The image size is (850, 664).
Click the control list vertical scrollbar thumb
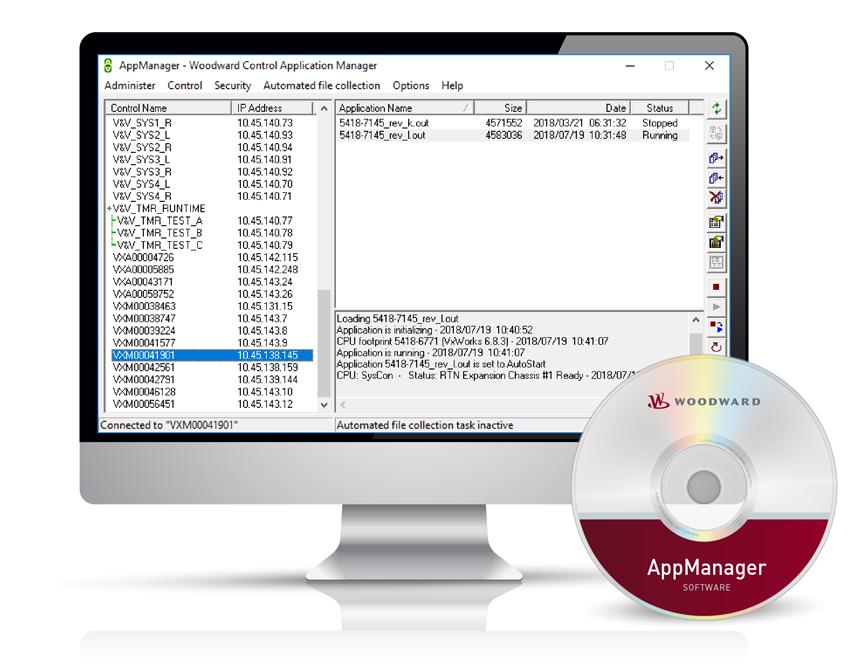pyautogui.click(x=324, y=343)
